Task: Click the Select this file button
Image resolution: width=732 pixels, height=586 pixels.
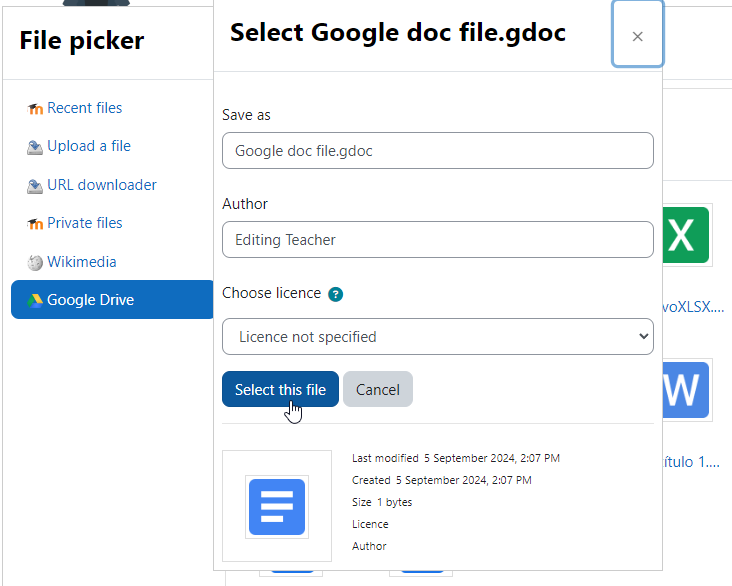Action: point(280,389)
